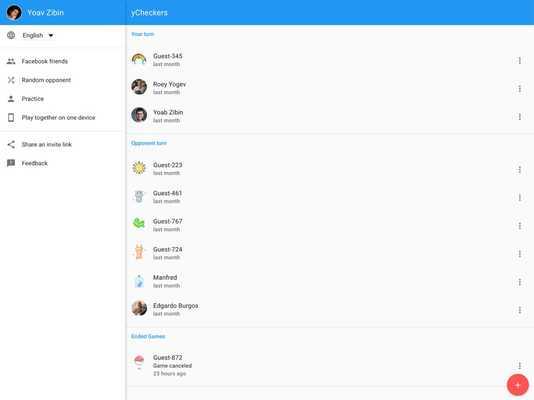Click the Opponent turn section header
This screenshot has height=400, width=534.
coord(149,143)
